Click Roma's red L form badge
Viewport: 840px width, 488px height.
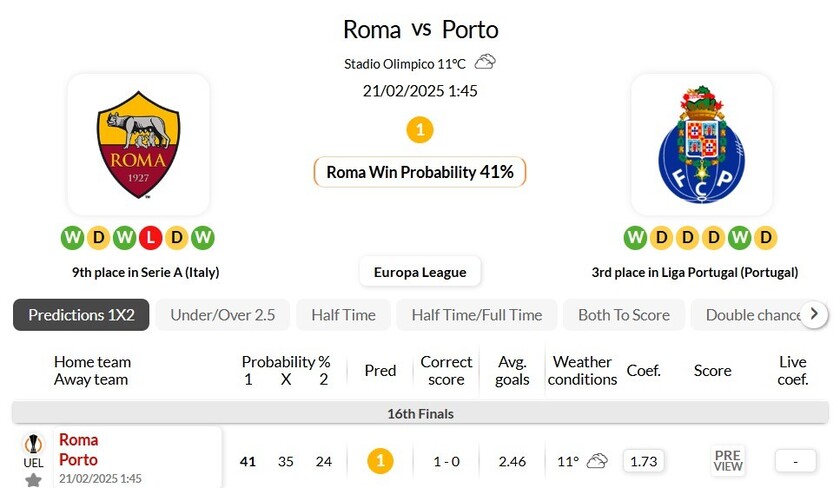pos(150,238)
